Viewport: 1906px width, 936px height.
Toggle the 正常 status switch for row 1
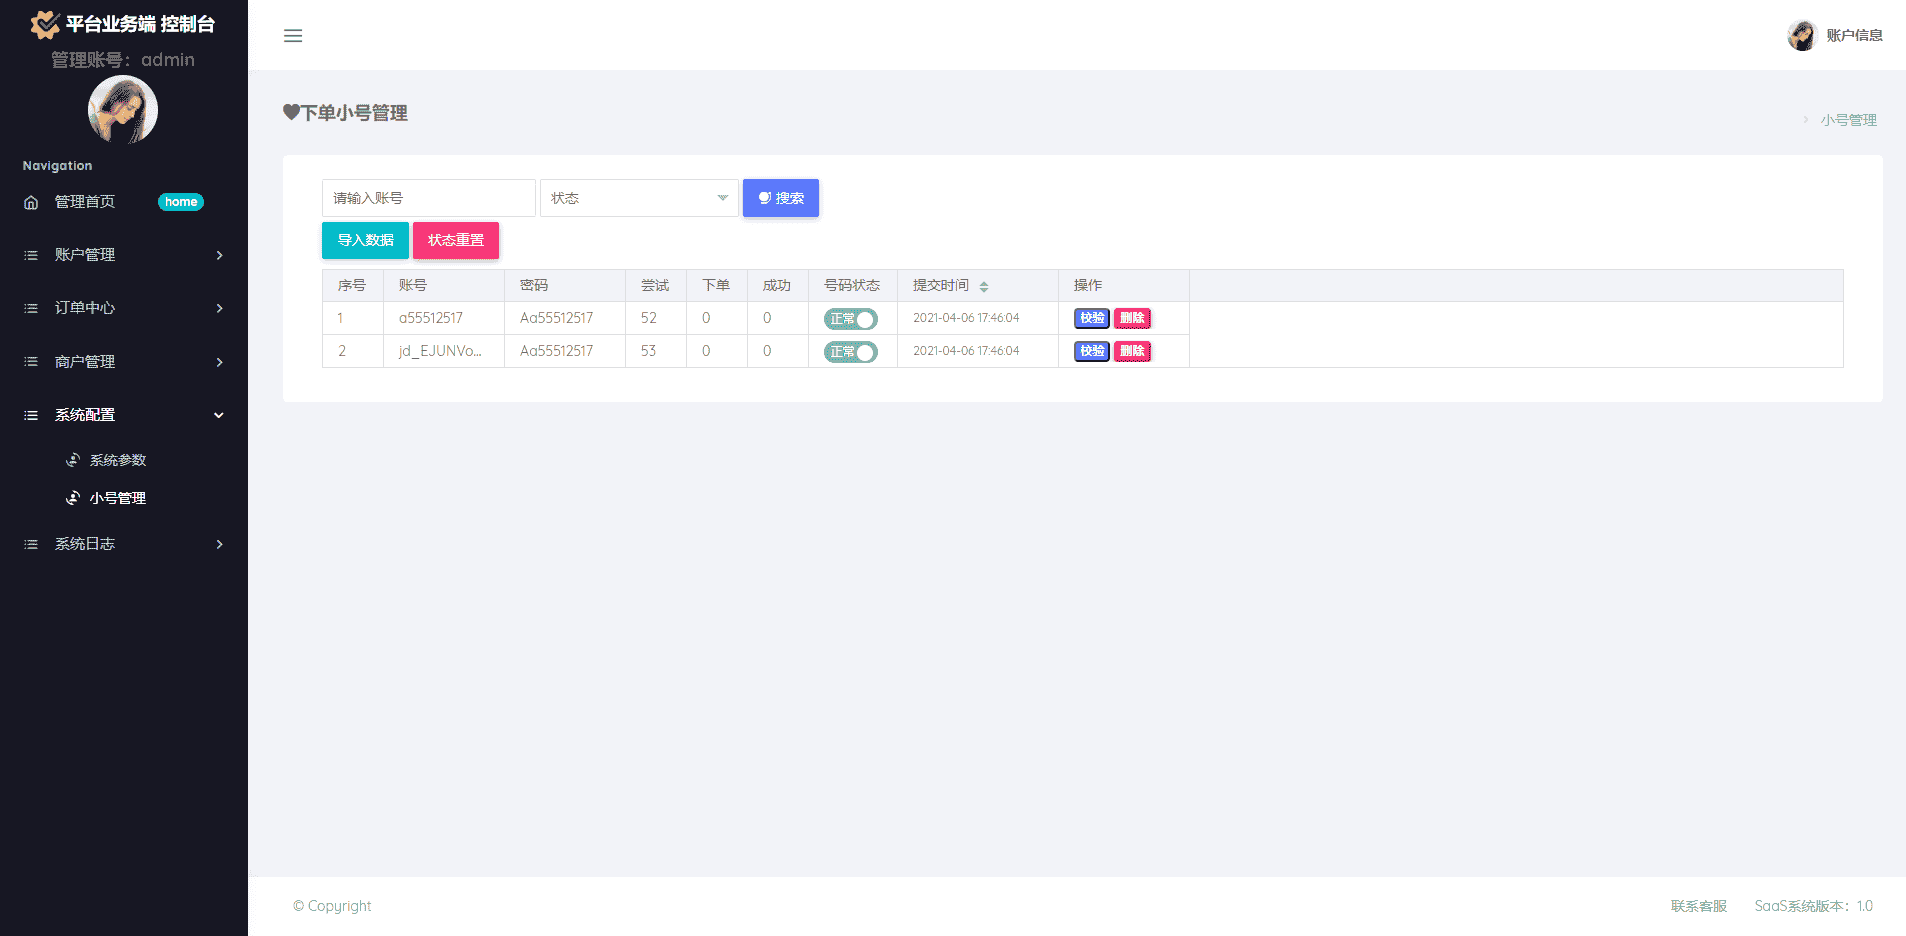pos(850,319)
